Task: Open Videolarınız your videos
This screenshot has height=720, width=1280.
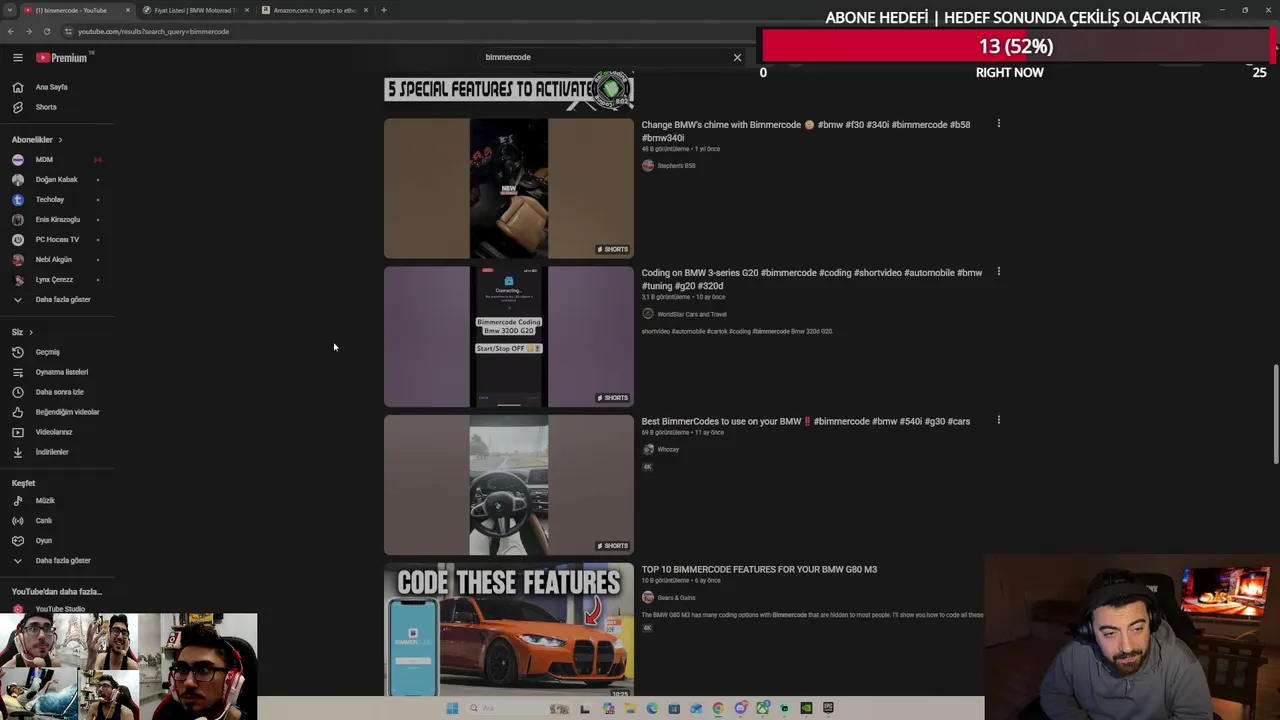Action: pos(54,432)
